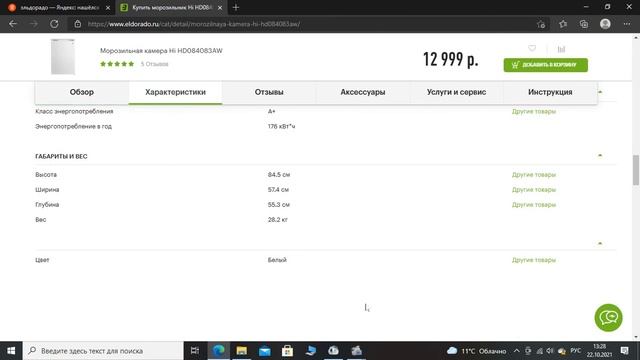Select the weight value 28.2 кг
The width and height of the screenshot is (640, 360).
click(x=278, y=220)
